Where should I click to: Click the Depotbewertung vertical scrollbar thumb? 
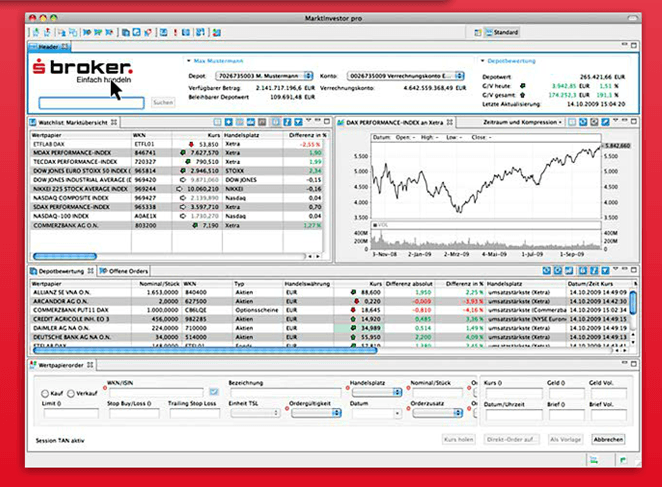click(x=633, y=302)
